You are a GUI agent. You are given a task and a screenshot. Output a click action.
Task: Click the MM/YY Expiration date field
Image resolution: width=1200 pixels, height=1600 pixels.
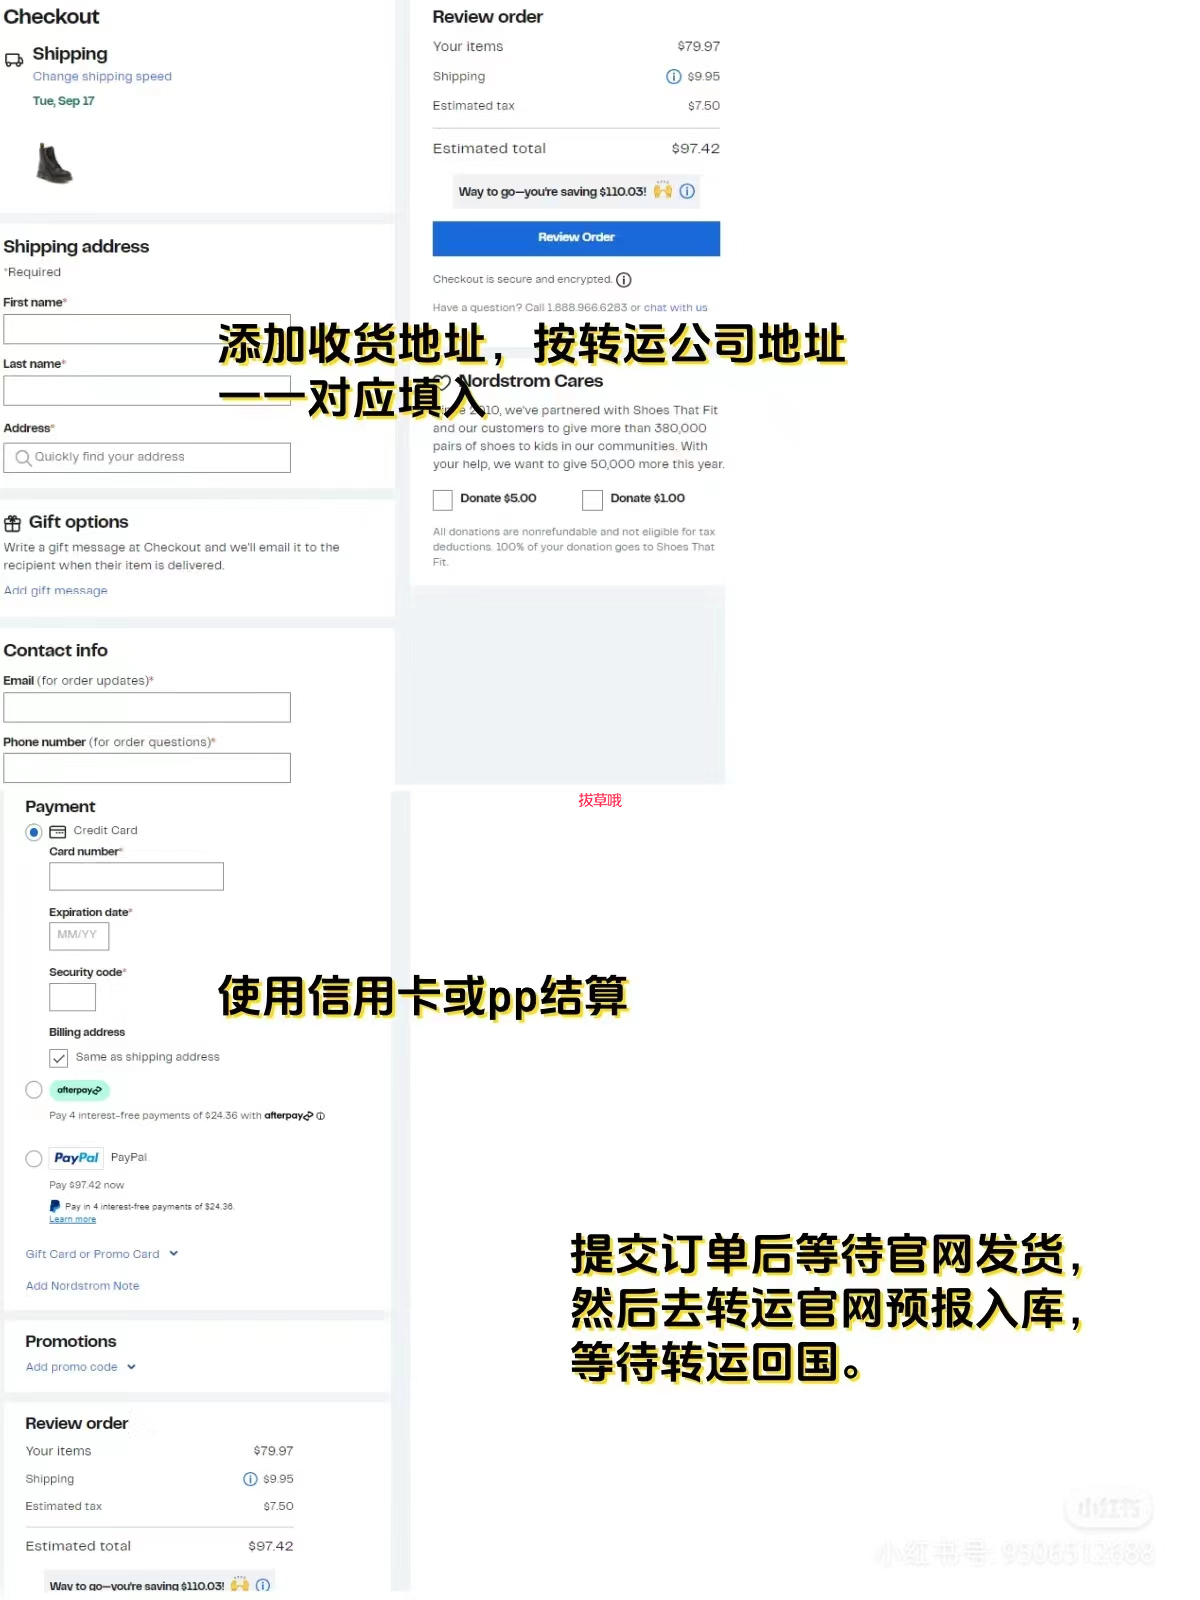click(x=79, y=936)
